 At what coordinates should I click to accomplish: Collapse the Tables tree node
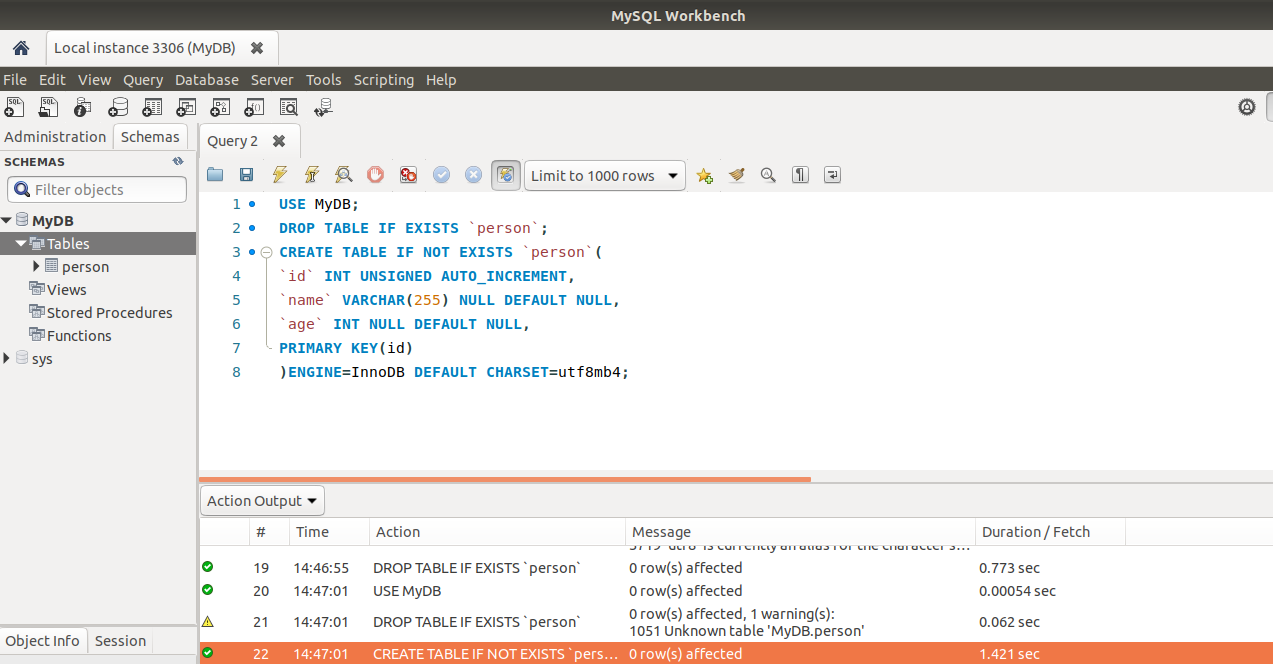pos(21,244)
